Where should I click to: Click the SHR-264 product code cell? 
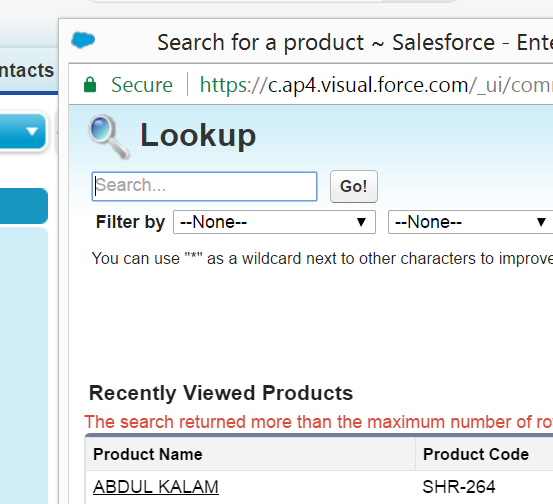[x=459, y=487]
